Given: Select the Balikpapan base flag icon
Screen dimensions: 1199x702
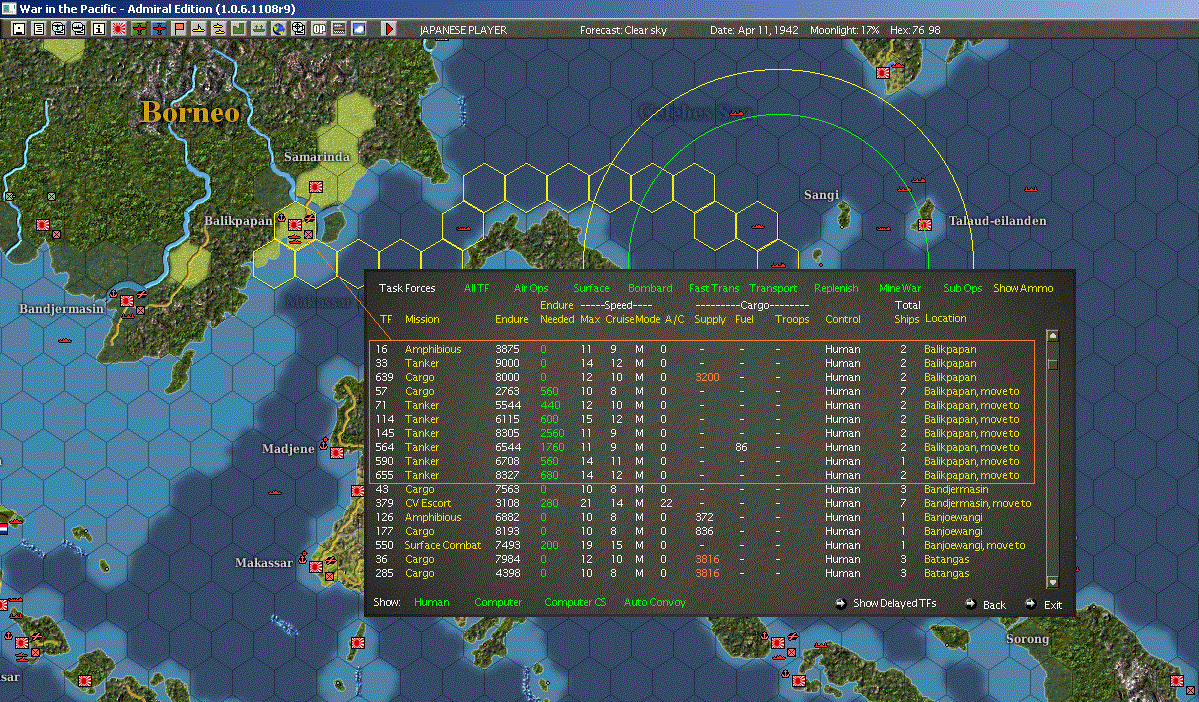Looking at the screenshot, I should coord(294,225).
